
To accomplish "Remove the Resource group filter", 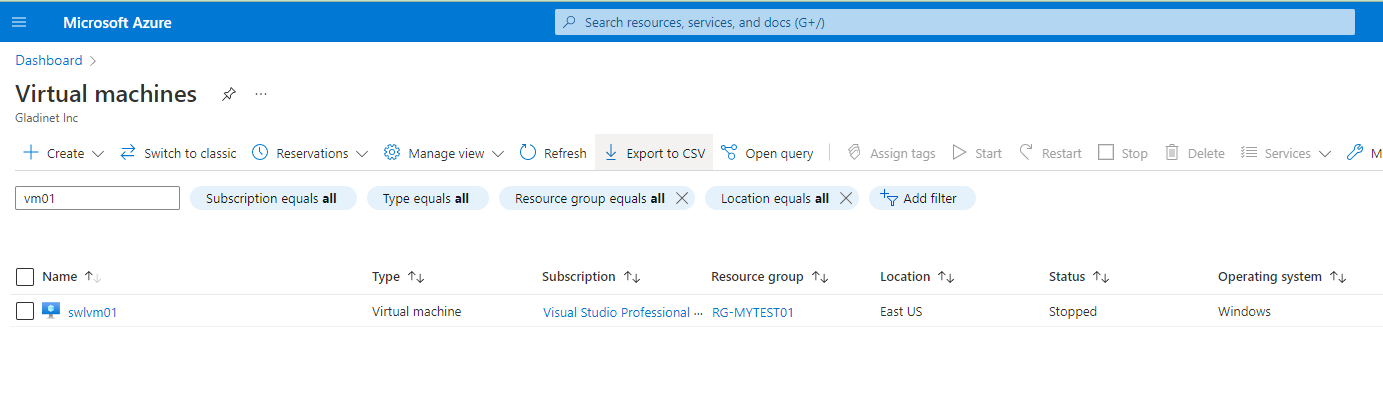I will point(682,198).
